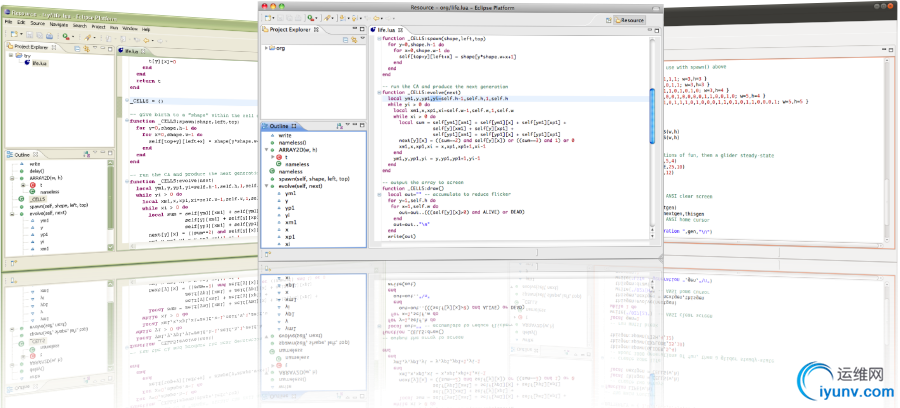Viewport: 900px width, 408px height.
Task: Collapse _CELLS:evolve function fold in the center editor
Action: [x=379, y=92]
